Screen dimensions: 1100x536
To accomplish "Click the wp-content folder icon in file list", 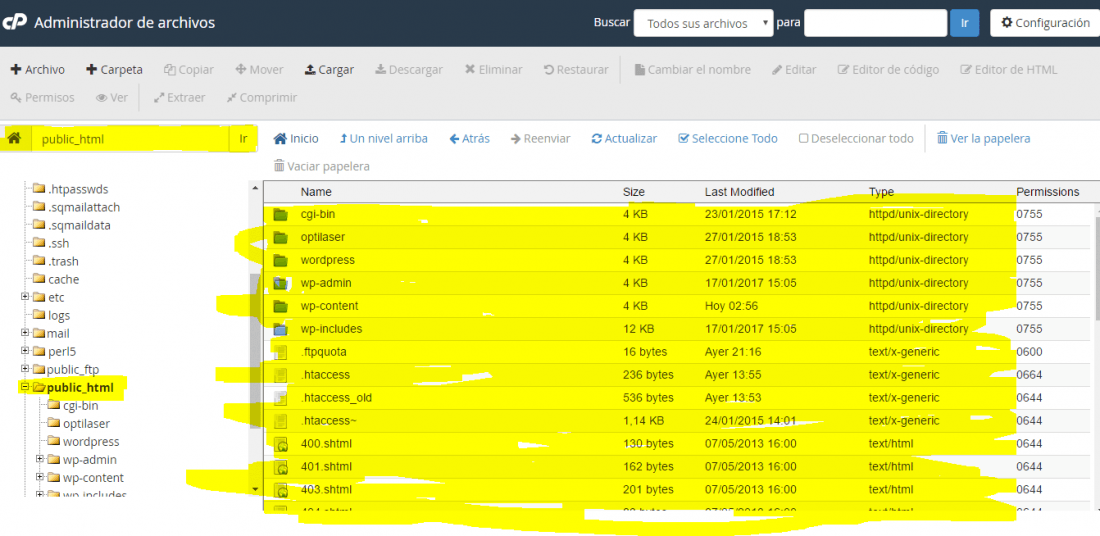I will [281, 307].
